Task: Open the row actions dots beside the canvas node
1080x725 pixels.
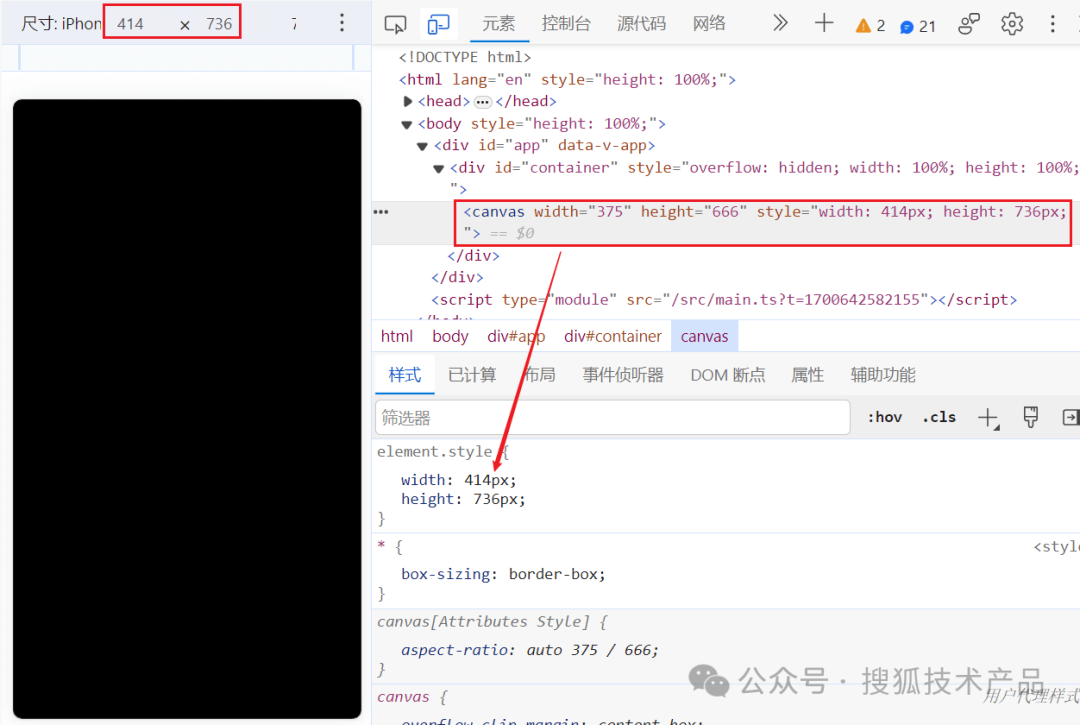Action: tap(381, 212)
